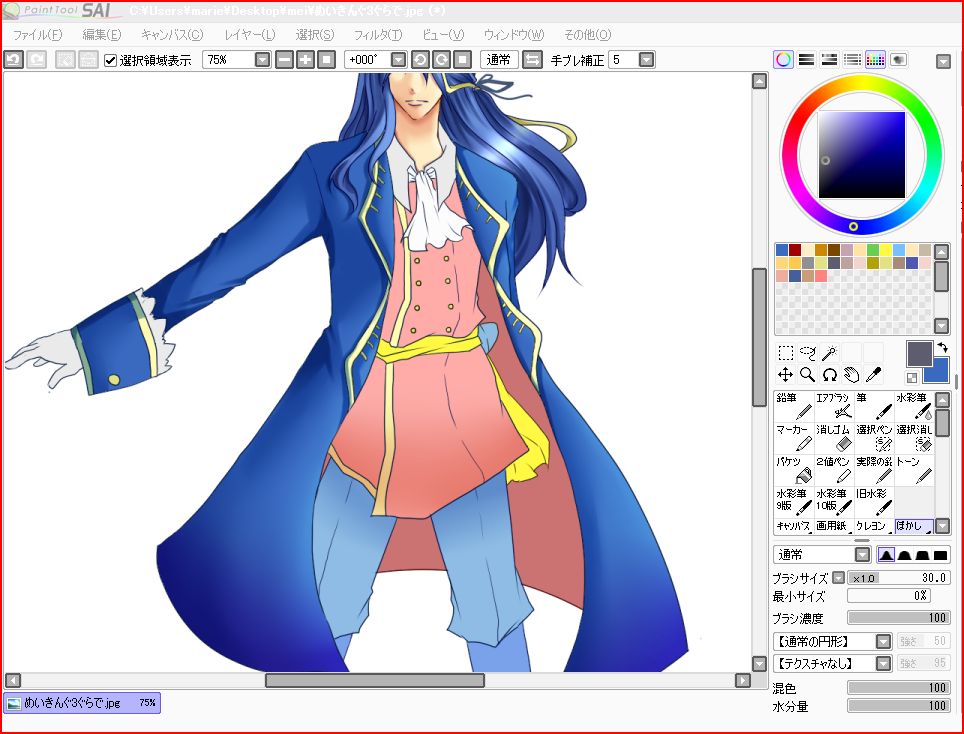Swap foreground and background colors arrow
The width and height of the screenshot is (964, 734).
tap(942, 348)
